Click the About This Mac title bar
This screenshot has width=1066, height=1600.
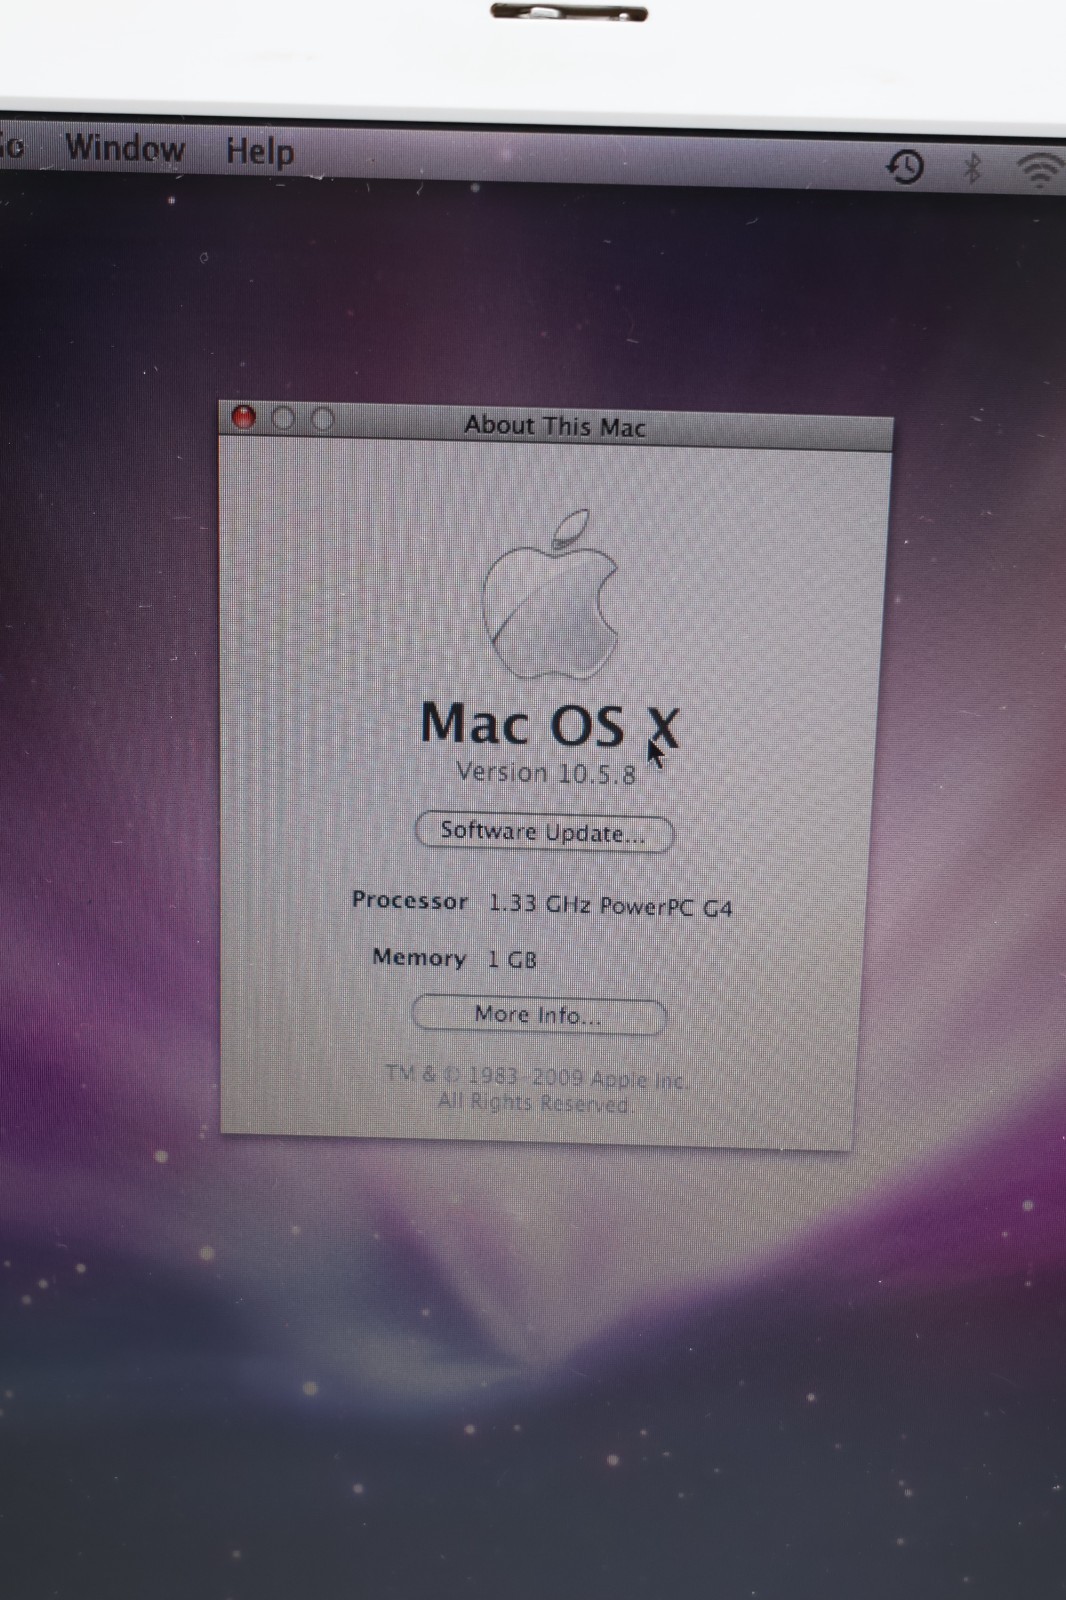tap(556, 425)
